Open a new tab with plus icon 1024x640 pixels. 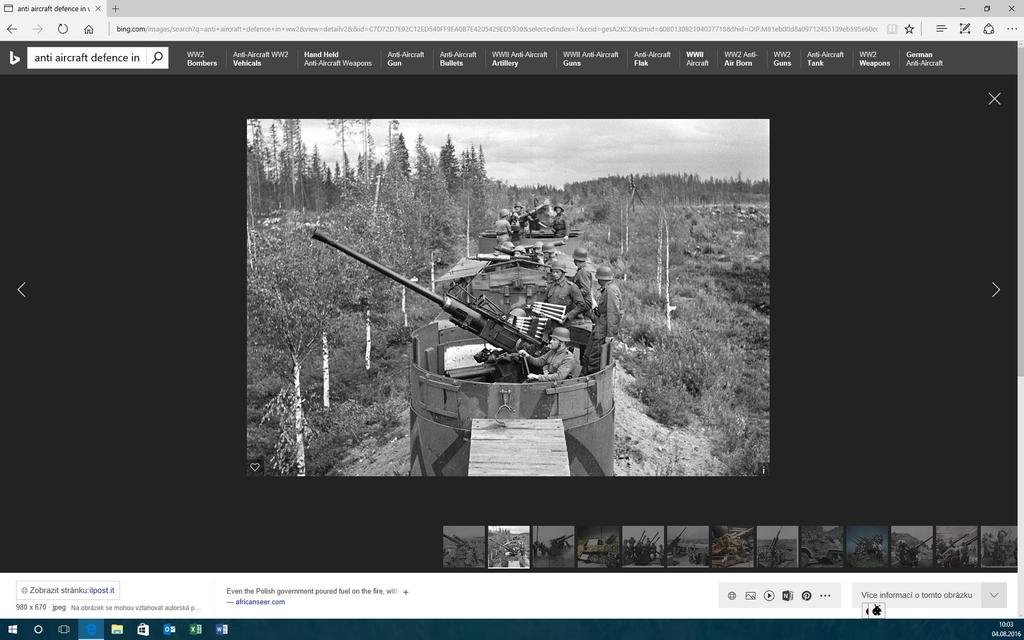click(x=116, y=8)
